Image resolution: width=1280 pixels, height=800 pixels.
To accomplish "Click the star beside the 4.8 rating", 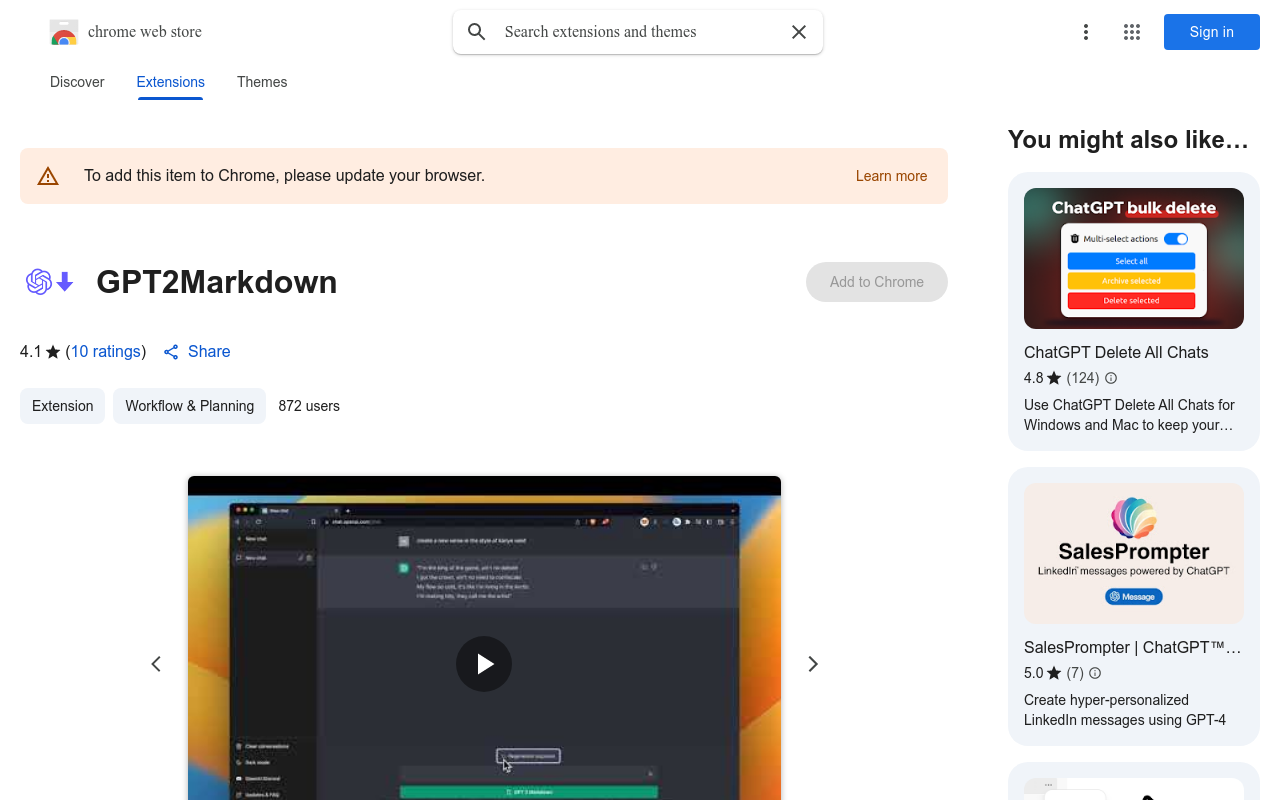I will (1054, 378).
